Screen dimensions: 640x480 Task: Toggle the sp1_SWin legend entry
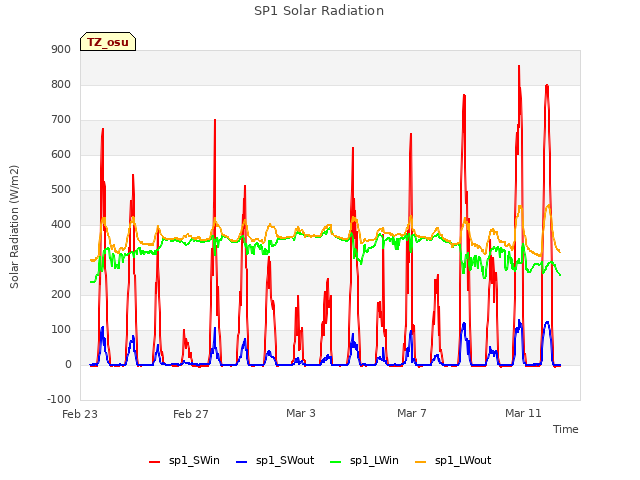(x=184, y=461)
